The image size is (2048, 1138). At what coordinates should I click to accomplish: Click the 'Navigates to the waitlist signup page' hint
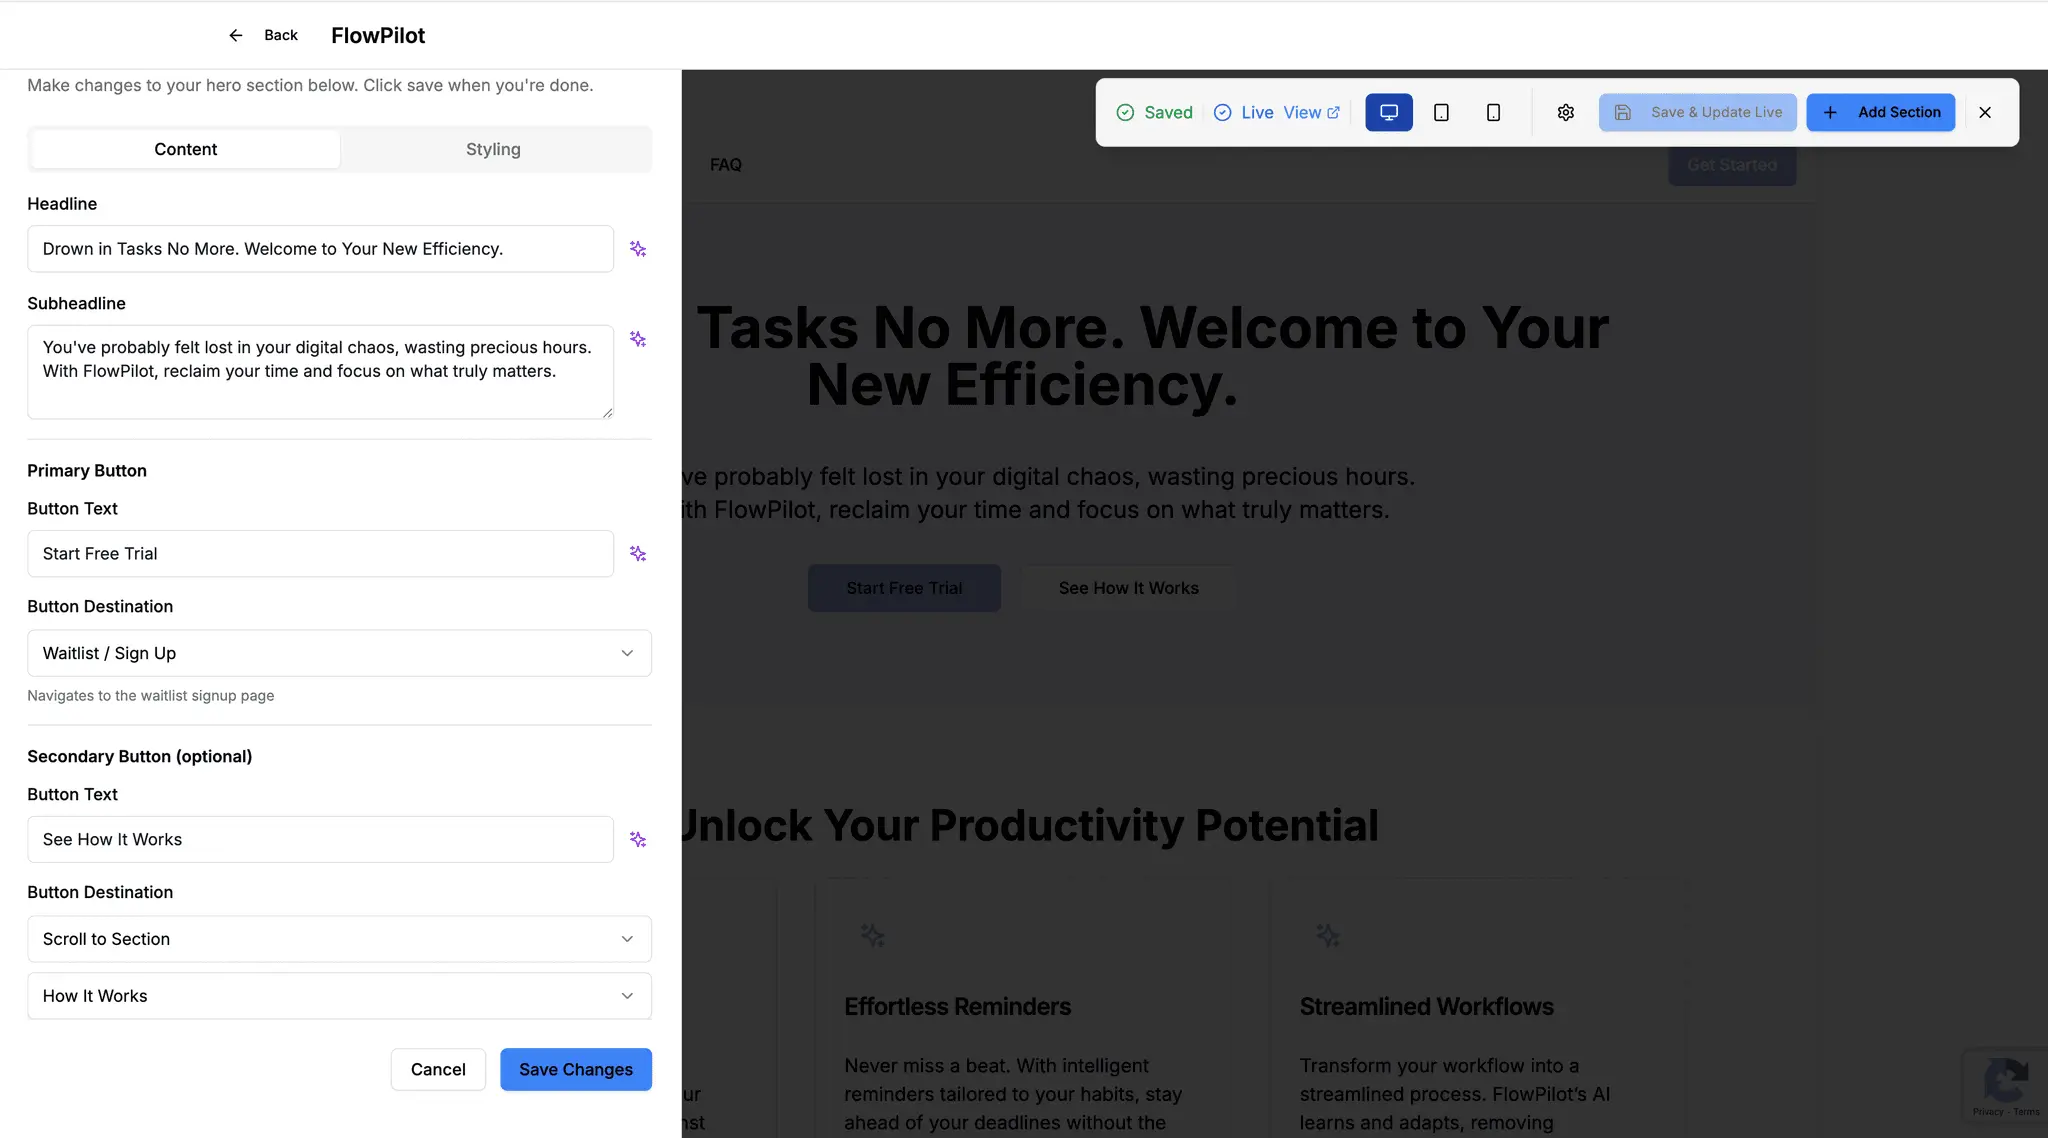[150, 696]
